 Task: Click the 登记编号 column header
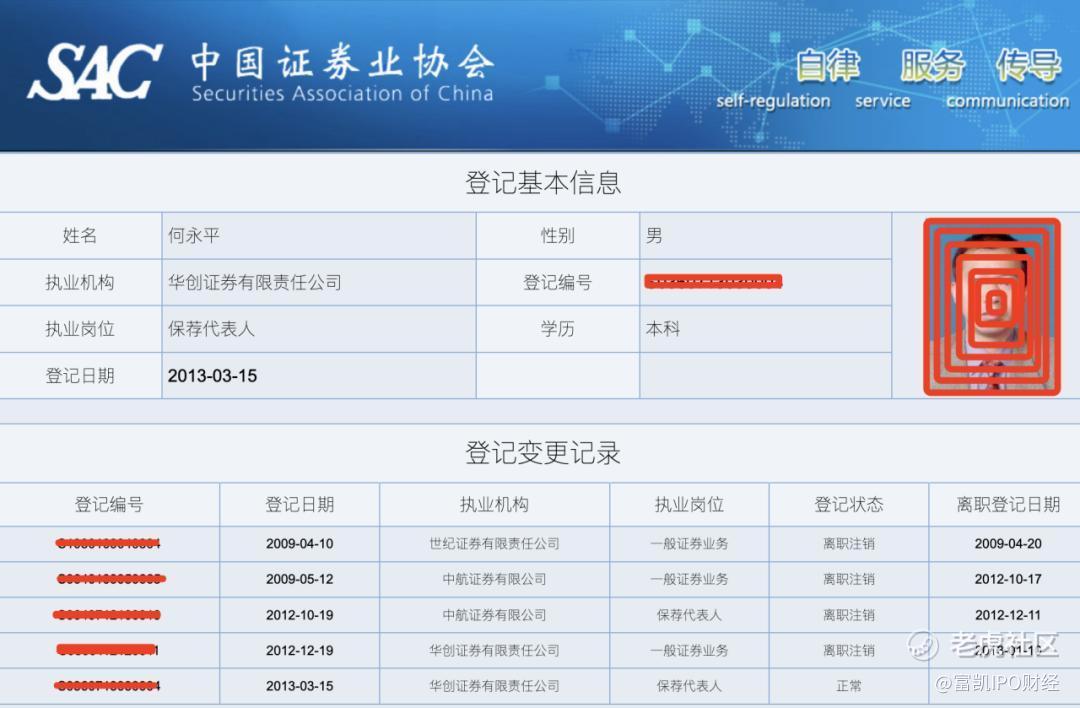click(x=110, y=505)
